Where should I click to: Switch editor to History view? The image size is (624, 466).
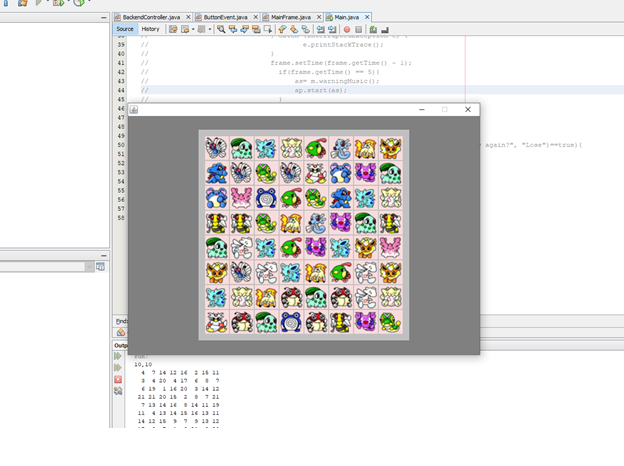150,30
